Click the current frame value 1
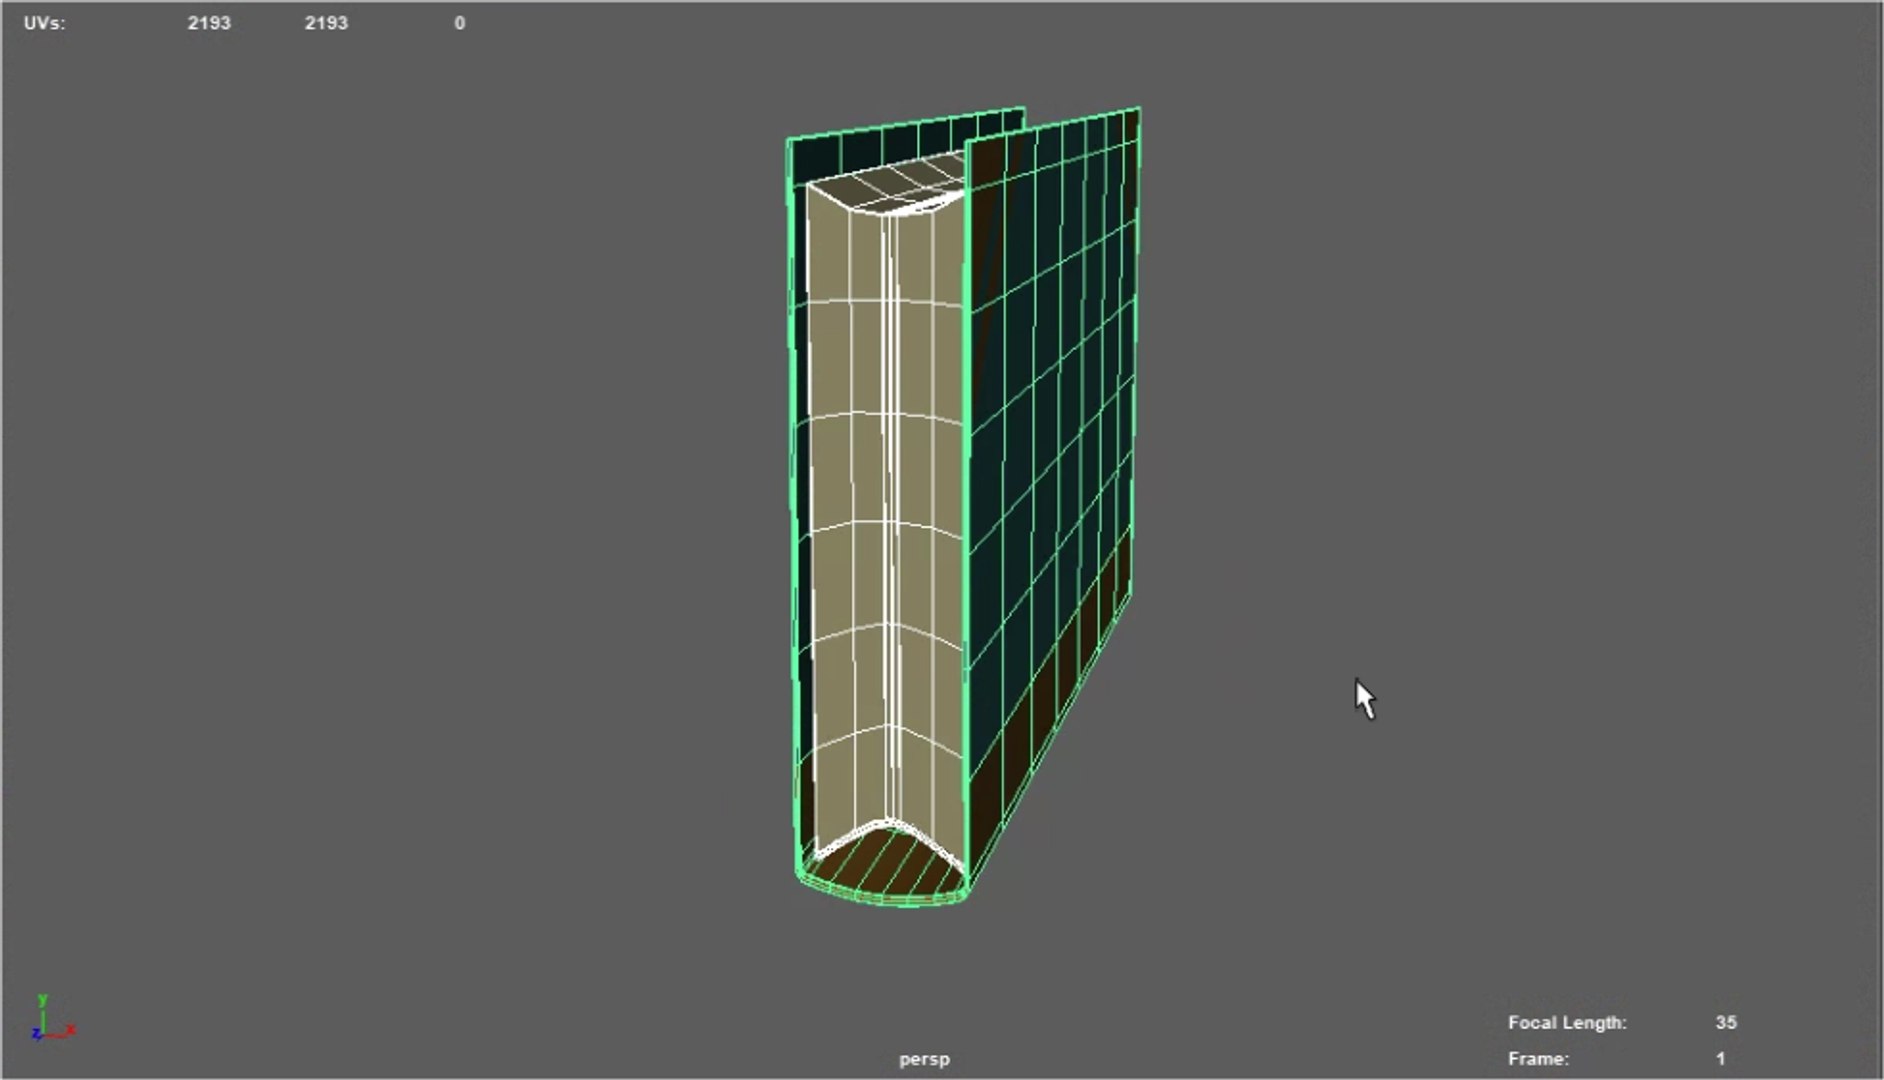Image resolution: width=1884 pixels, height=1080 pixels. (1721, 1058)
